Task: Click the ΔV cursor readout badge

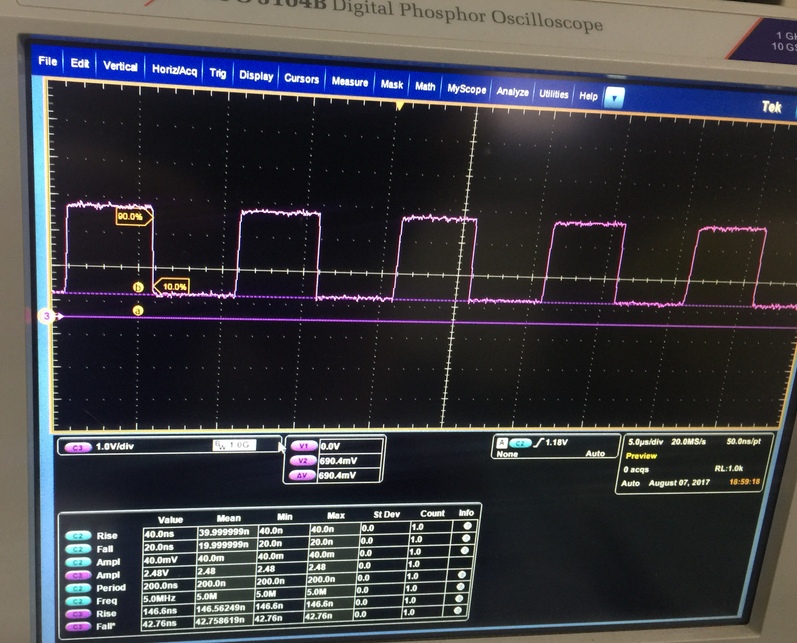Action: click(x=302, y=476)
